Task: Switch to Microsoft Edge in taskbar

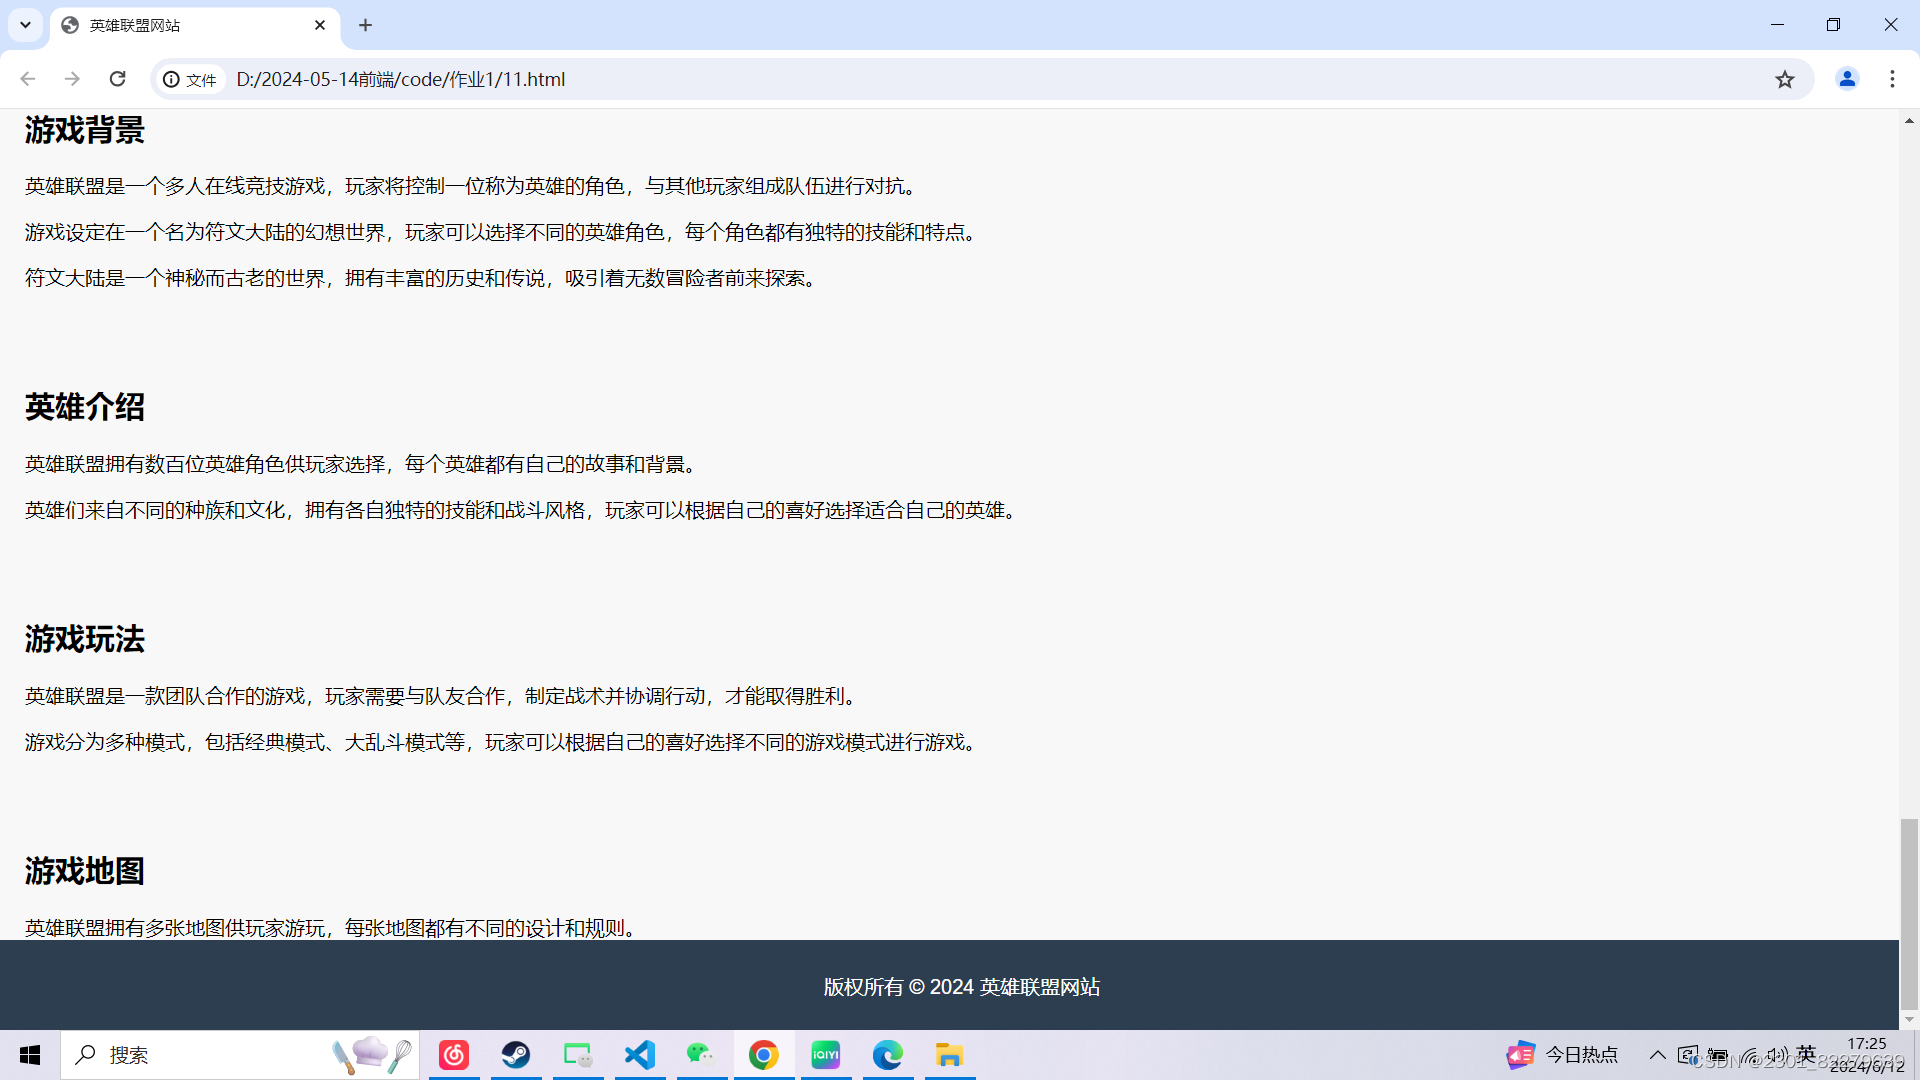Action: [x=888, y=1055]
